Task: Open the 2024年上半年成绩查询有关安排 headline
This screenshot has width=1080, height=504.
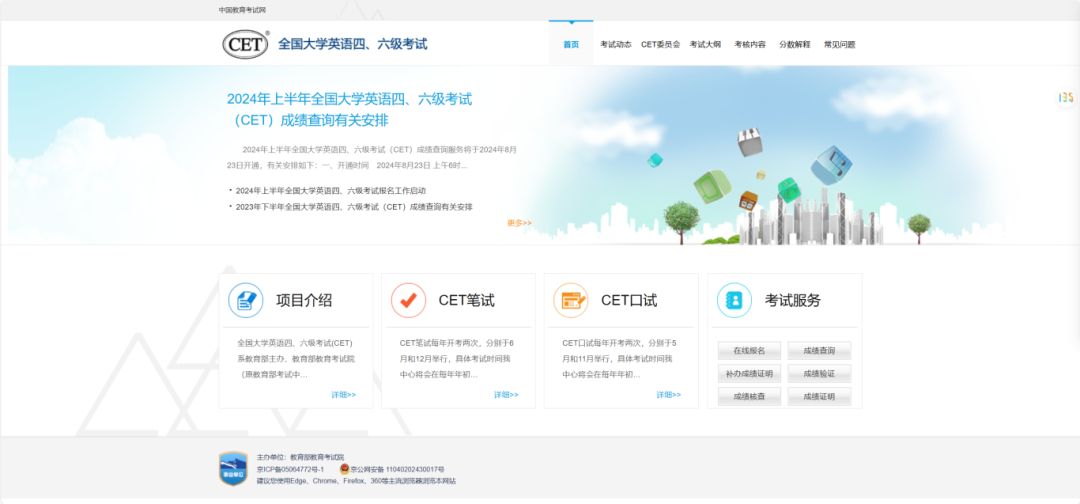Action: point(350,109)
